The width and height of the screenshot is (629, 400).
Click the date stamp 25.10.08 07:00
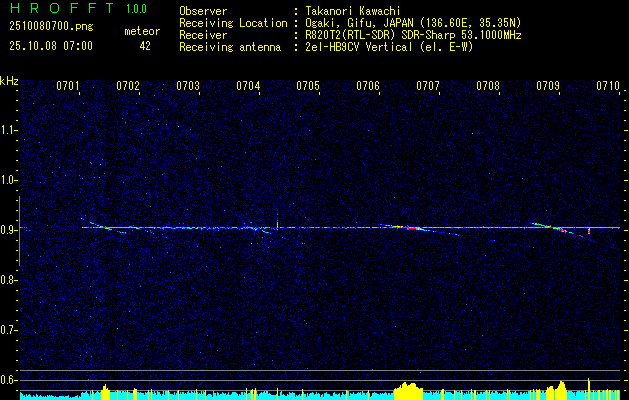point(51,46)
